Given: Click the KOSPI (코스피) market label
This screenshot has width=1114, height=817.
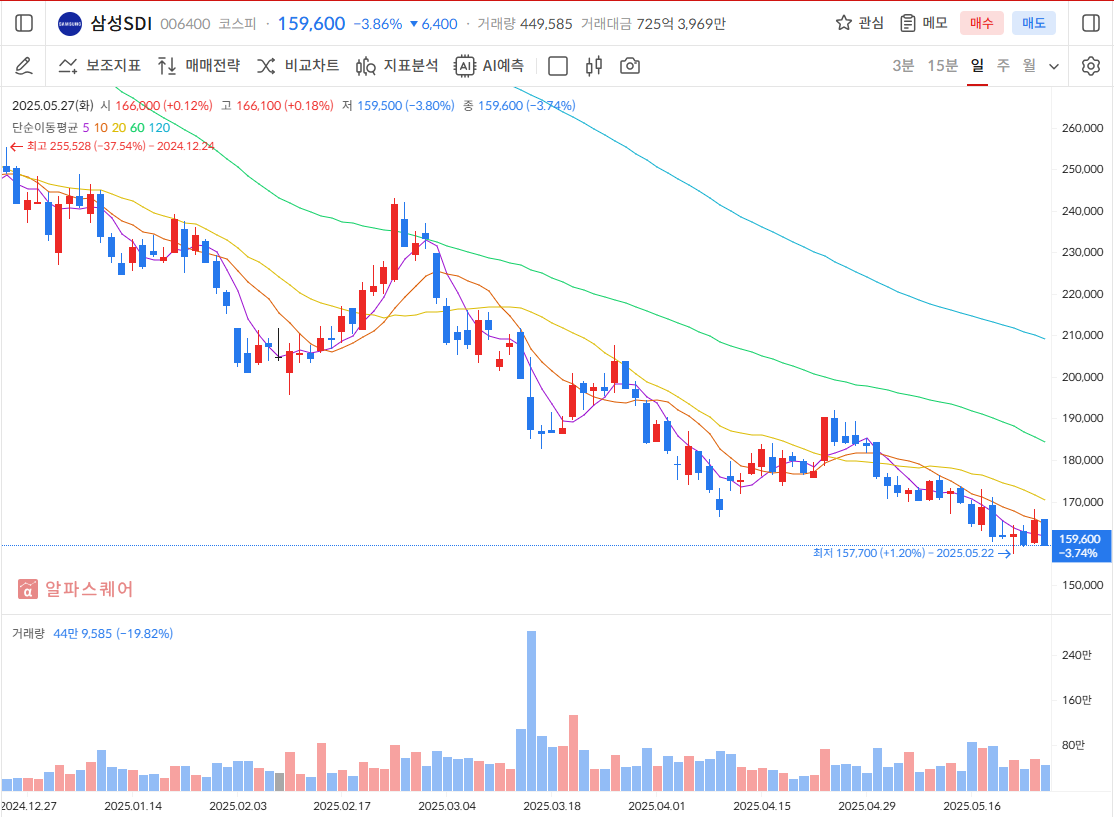Looking at the screenshot, I should coord(237,24).
